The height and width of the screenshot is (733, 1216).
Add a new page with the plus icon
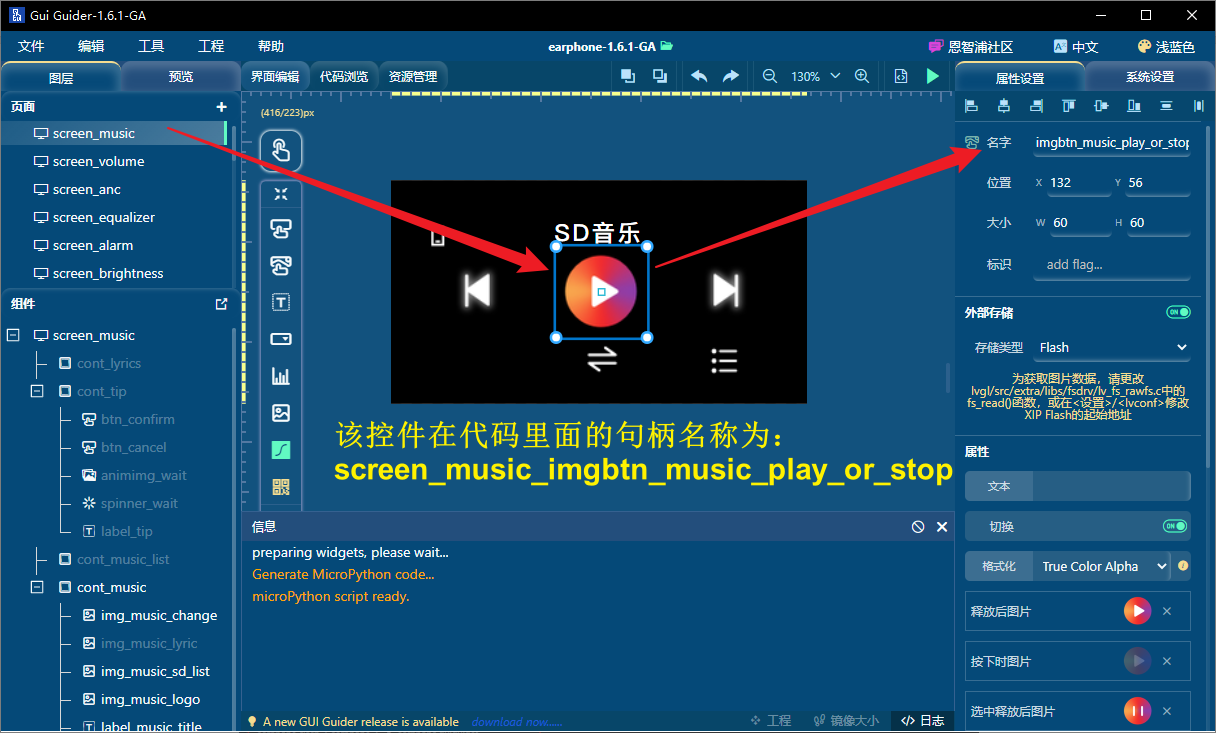tap(222, 107)
